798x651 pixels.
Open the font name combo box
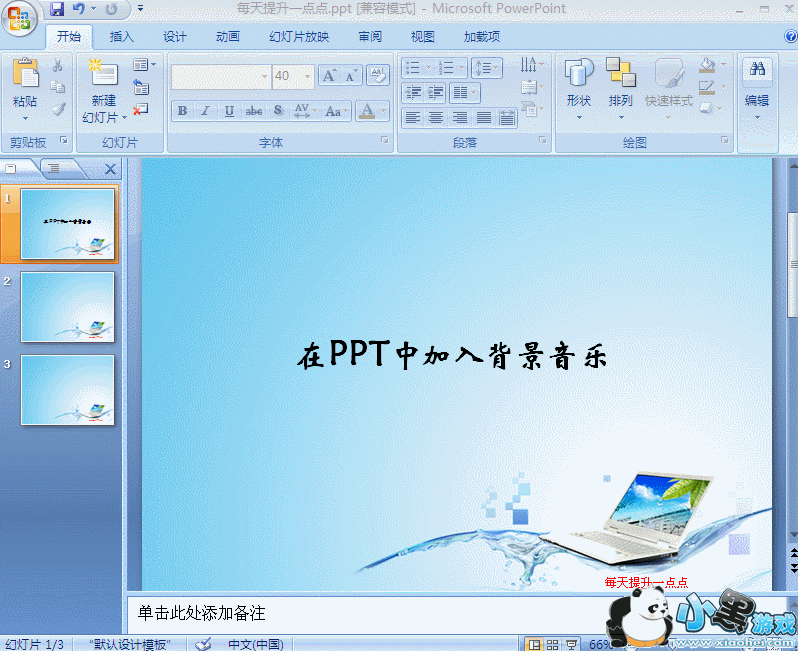[x=220, y=76]
